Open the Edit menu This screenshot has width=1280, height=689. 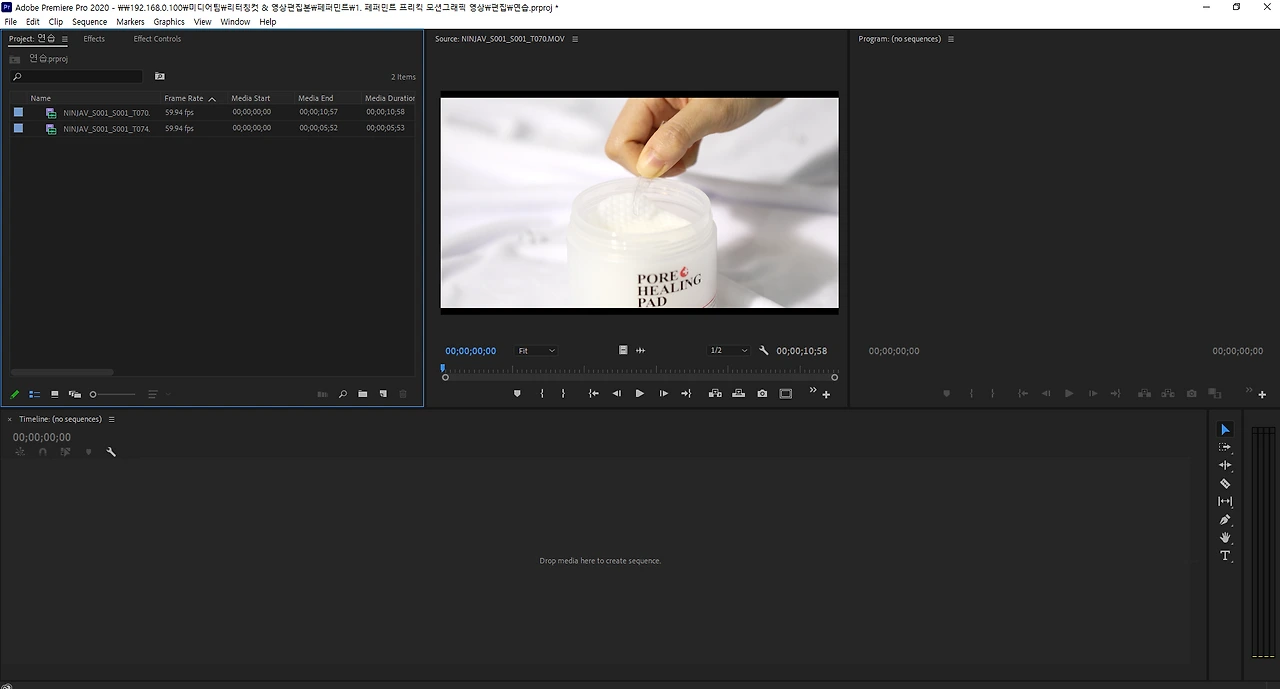pos(33,22)
